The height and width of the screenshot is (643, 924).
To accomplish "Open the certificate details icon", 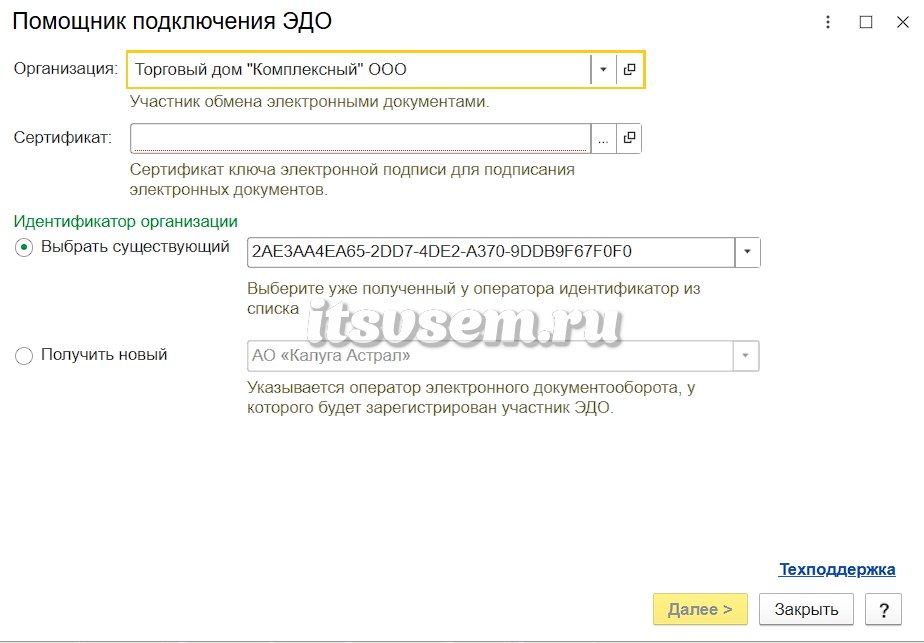I will (629, 138).
